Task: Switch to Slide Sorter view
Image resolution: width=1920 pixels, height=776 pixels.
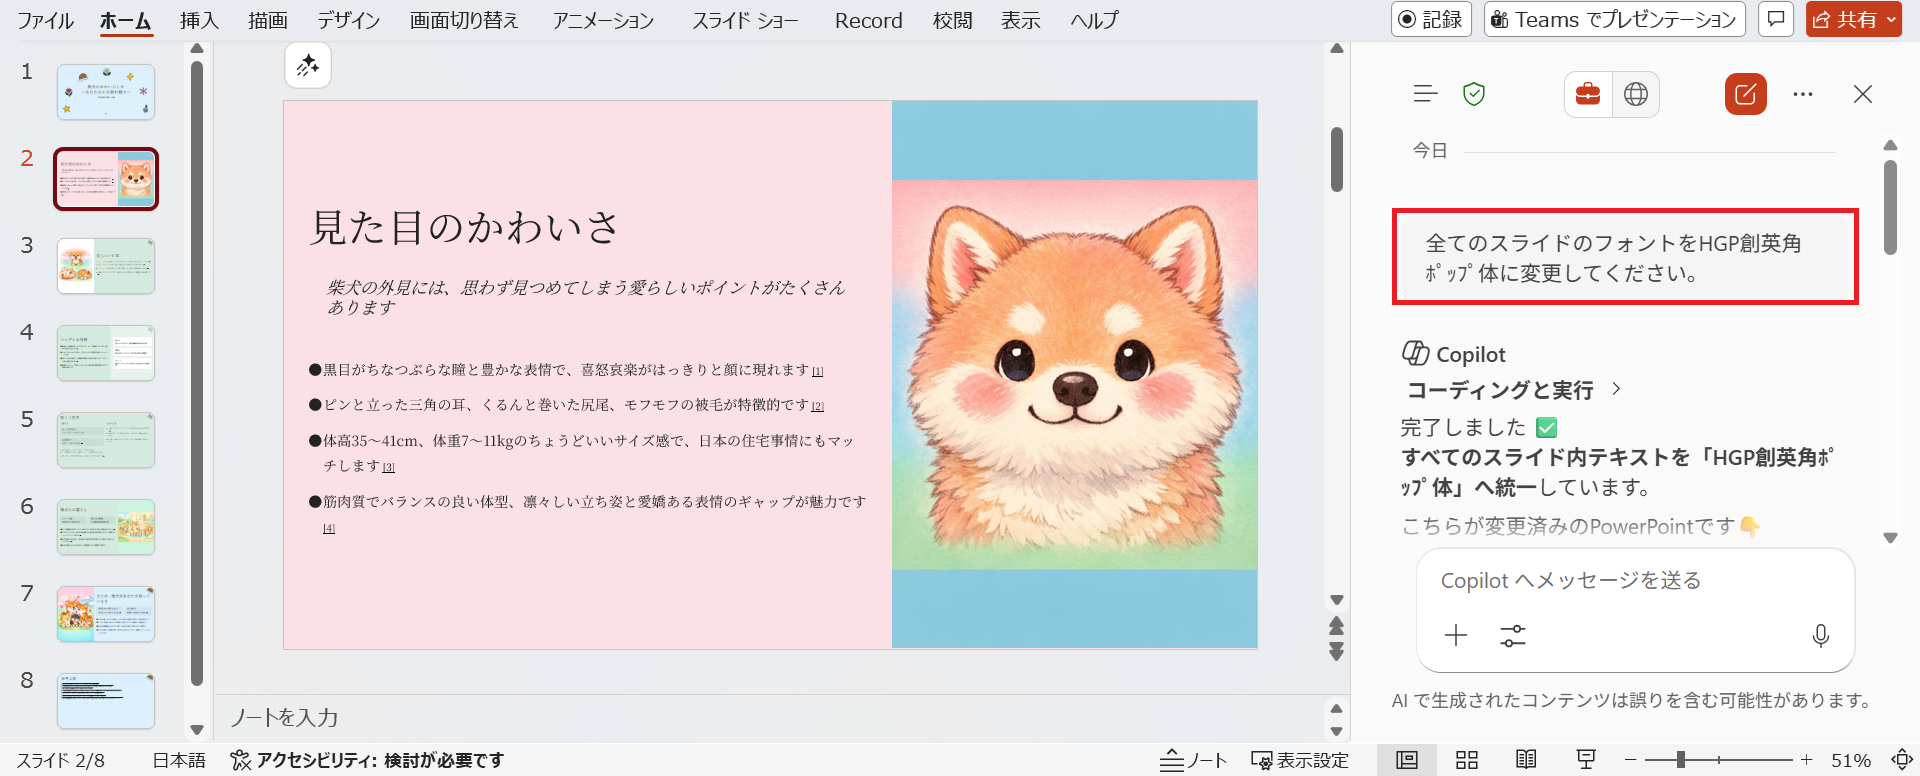Action: tap(1467, 760)
